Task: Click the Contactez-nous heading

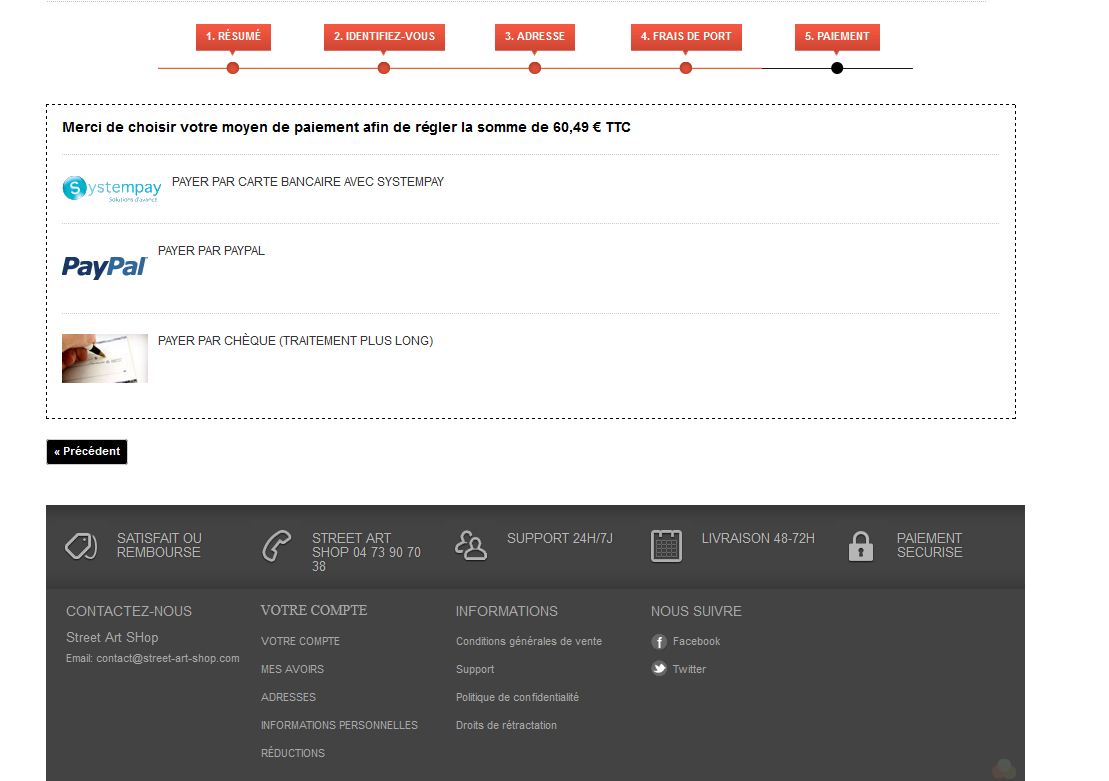Action: [129, 611]
